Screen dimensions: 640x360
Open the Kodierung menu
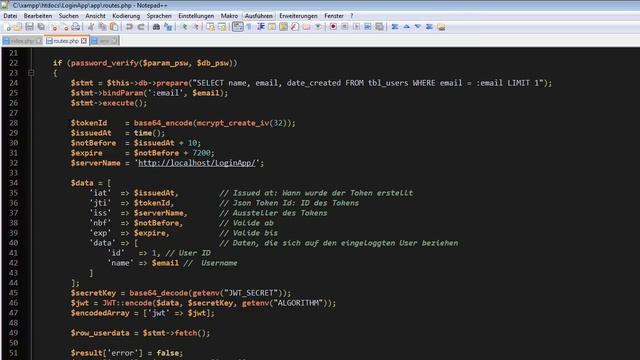pos(126,16)
